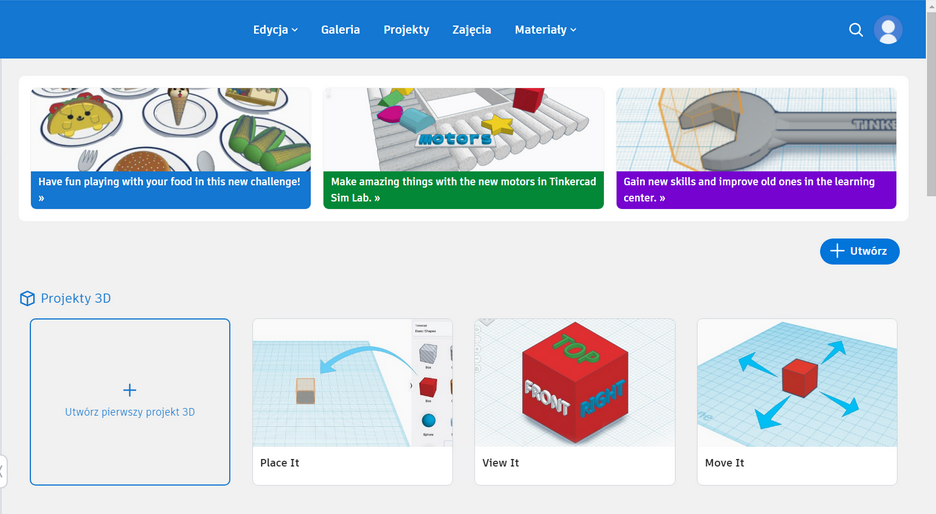
Task: Open the learning center banner link
Action: pos(756,190)
